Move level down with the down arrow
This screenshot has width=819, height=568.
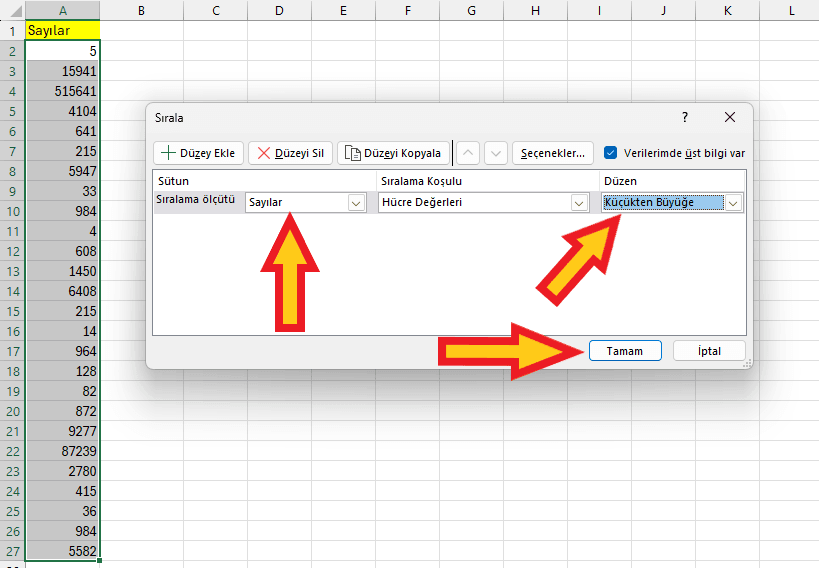click(x=495, y=153)
